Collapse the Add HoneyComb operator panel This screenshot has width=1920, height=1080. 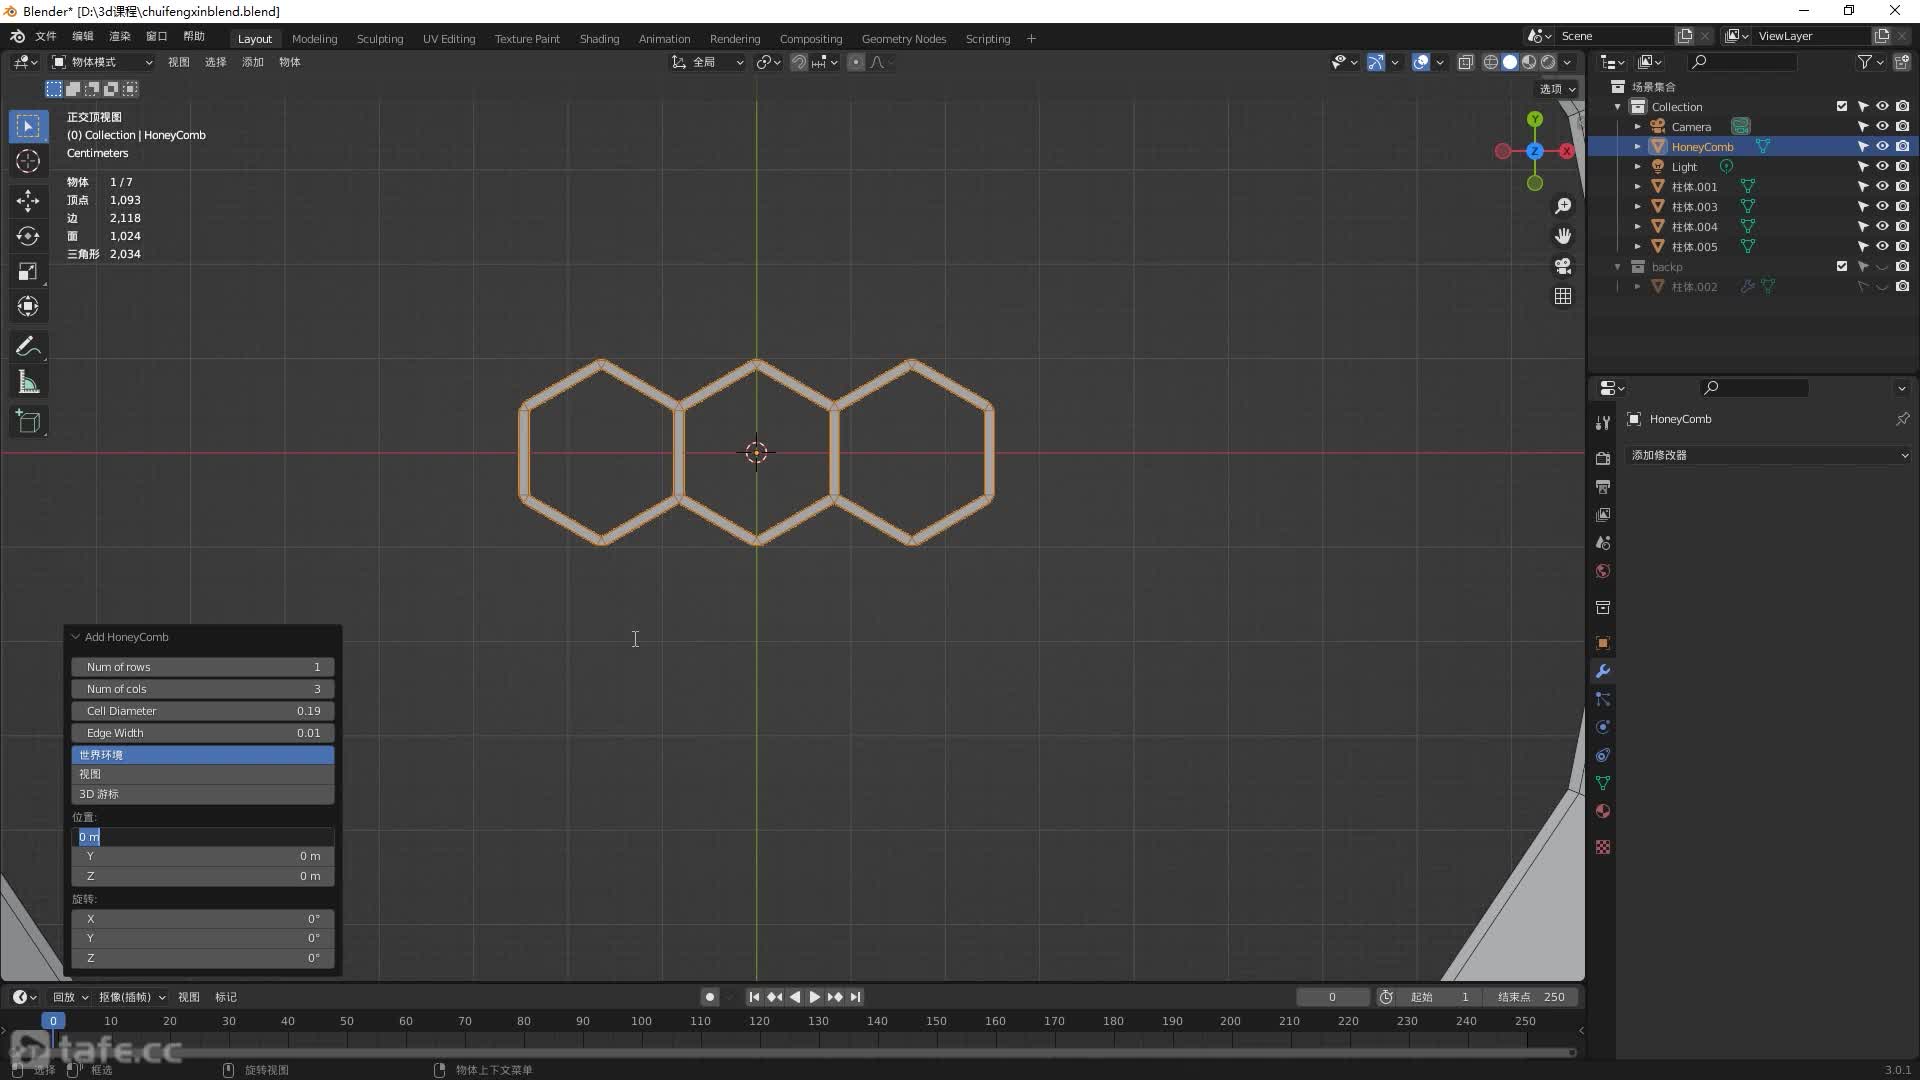tap(75, 637)
